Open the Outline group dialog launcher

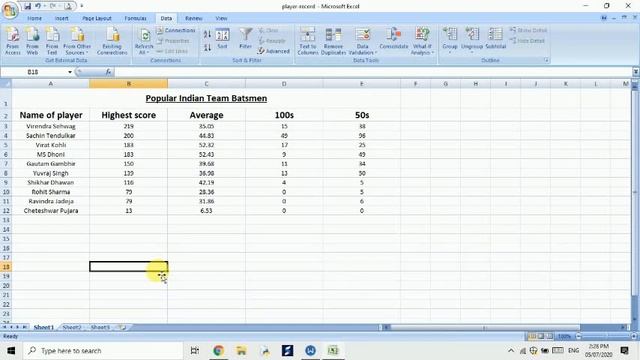click(547, 60)
